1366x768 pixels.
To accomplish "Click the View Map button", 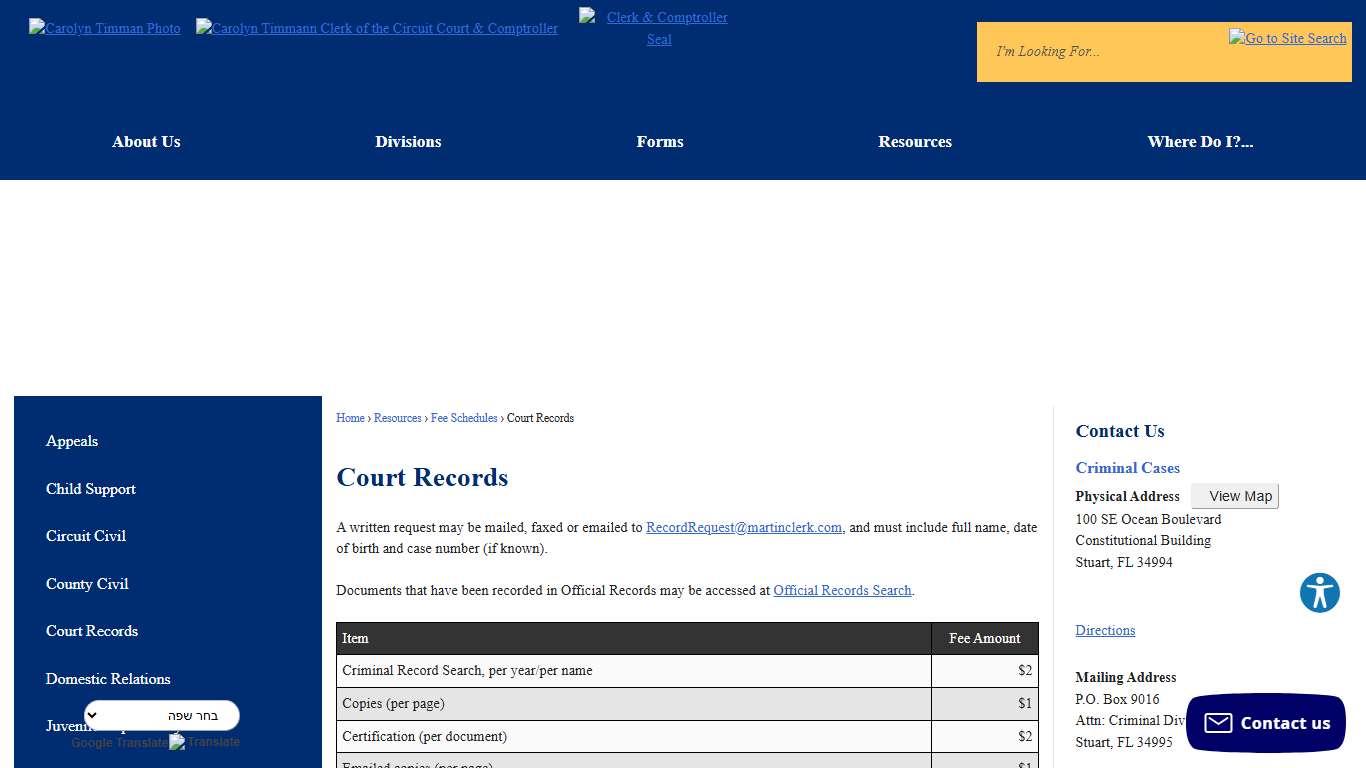I will click(x=1234, y=496).
